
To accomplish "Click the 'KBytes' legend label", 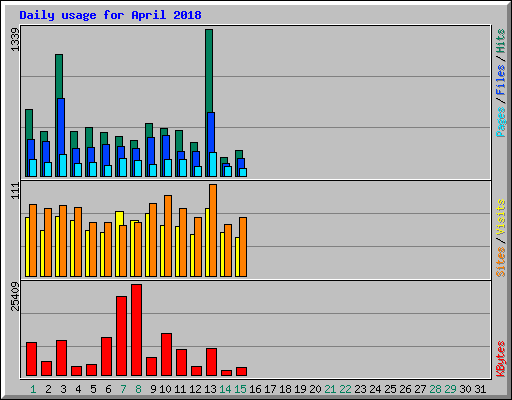I will (x=500, y=359).
